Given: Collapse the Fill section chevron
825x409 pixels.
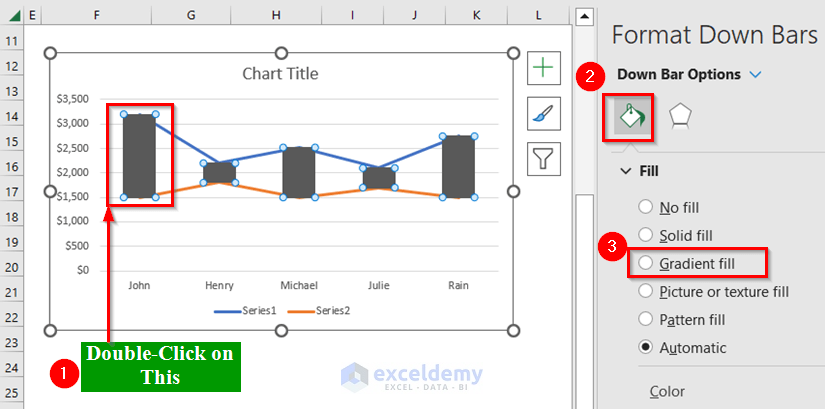Looking at the screenshot, I should (x=626, y=172).
